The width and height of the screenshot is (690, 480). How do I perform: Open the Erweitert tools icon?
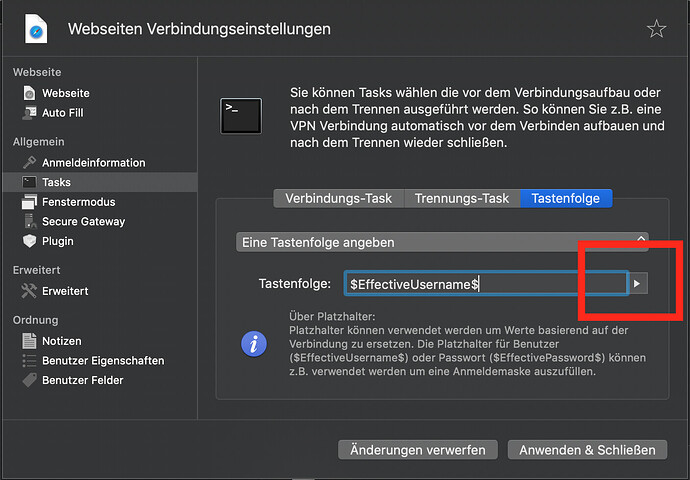[x=29, y=291]
